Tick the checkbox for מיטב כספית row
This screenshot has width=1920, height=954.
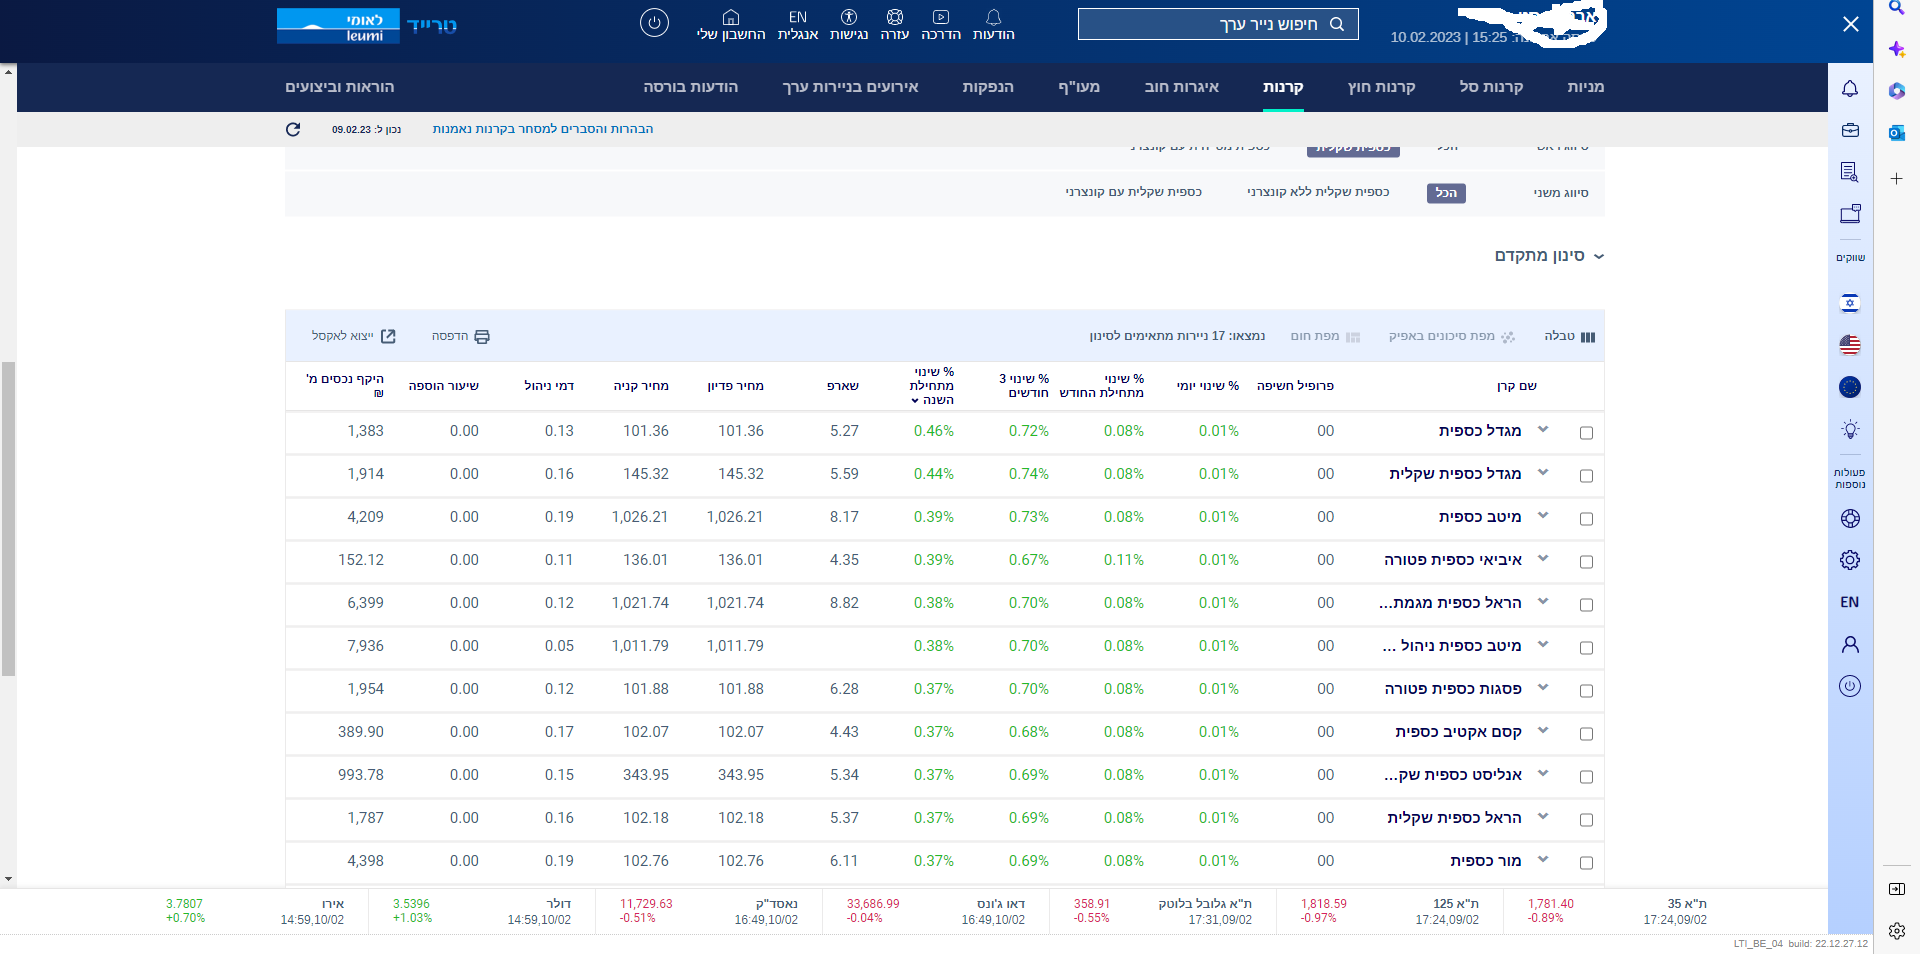pos(1586,519)
